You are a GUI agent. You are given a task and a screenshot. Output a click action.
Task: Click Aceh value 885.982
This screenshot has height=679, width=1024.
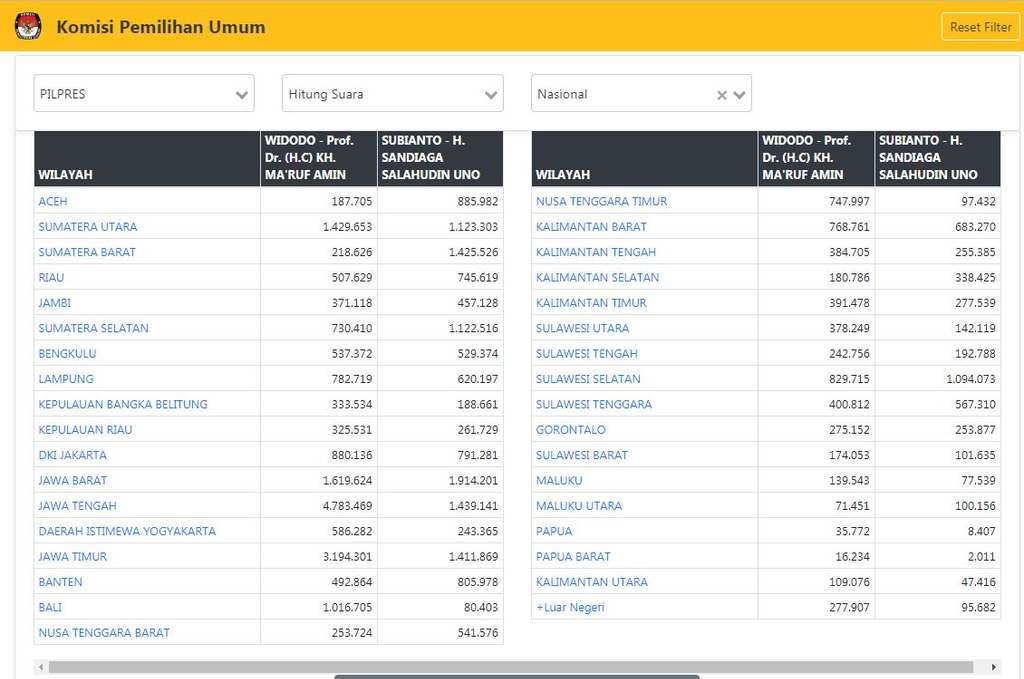coord(477,202)
